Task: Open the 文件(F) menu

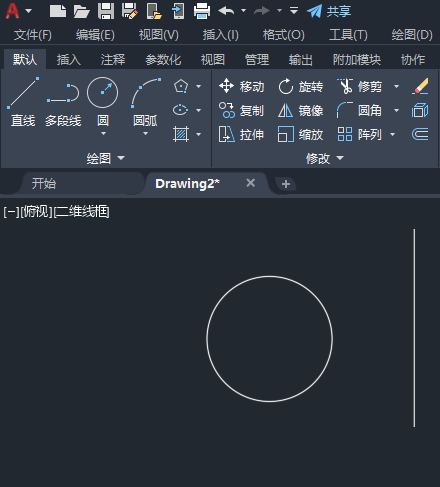Action: [x=33, y=35]
